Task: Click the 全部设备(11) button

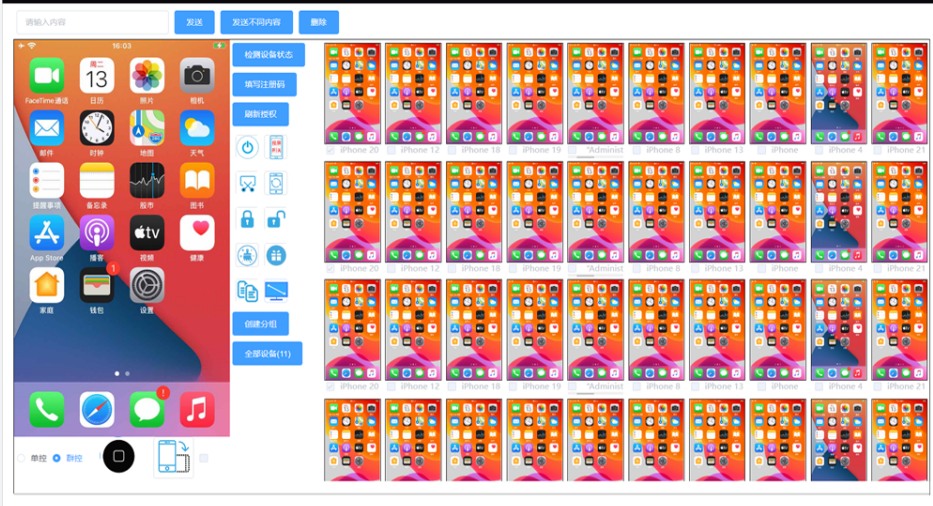Action: click(x=268, y=354)
